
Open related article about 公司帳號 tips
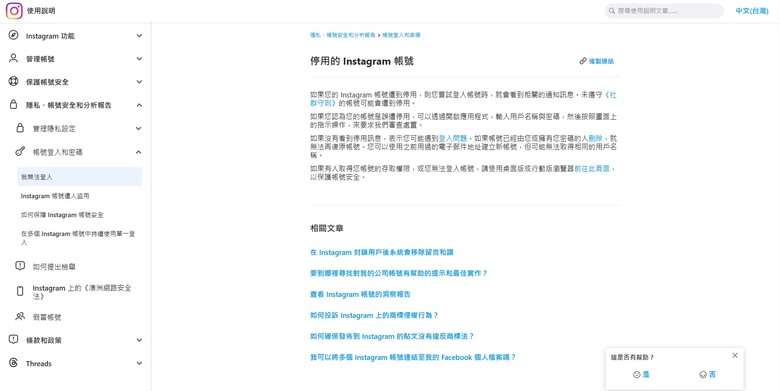(x=398, y=273)
